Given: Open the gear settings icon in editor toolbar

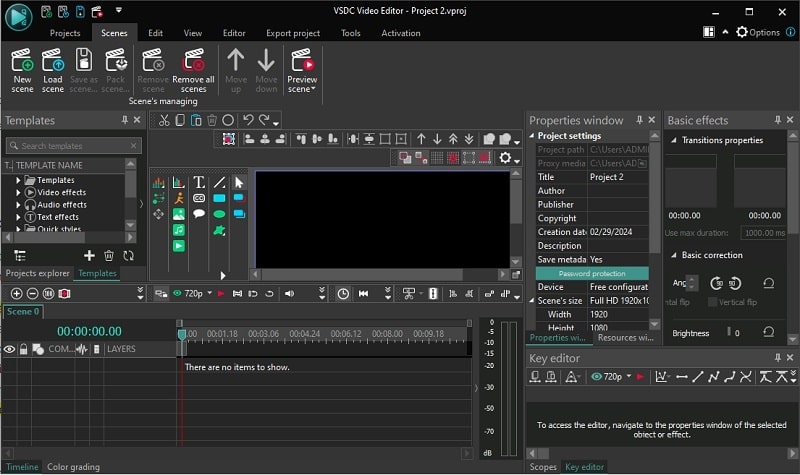Looking at the screenshot, I should click(505, 158).
